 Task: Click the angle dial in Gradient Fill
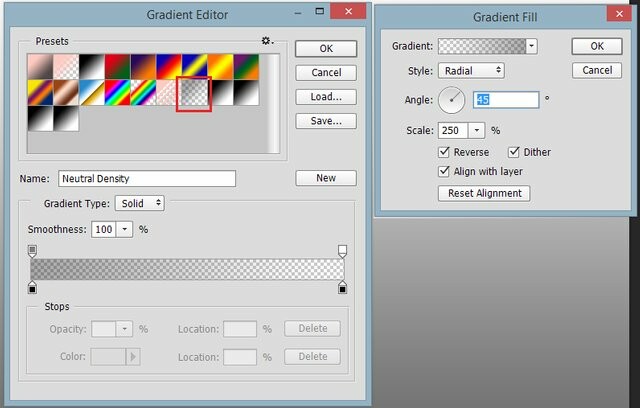(x=451, y=100)
